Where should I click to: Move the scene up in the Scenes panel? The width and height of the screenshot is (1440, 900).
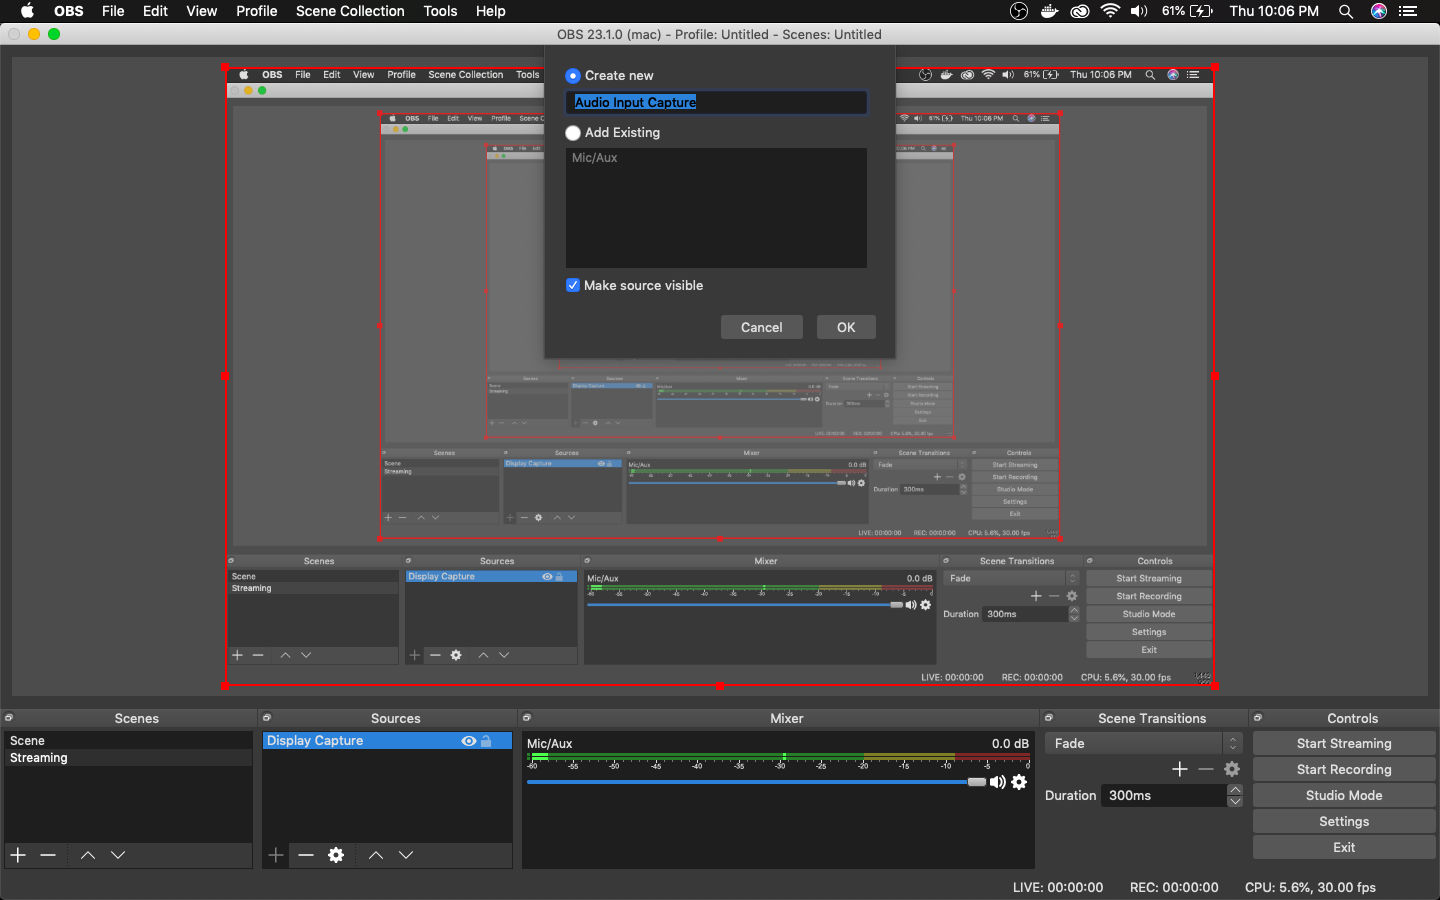coord(88,855)
